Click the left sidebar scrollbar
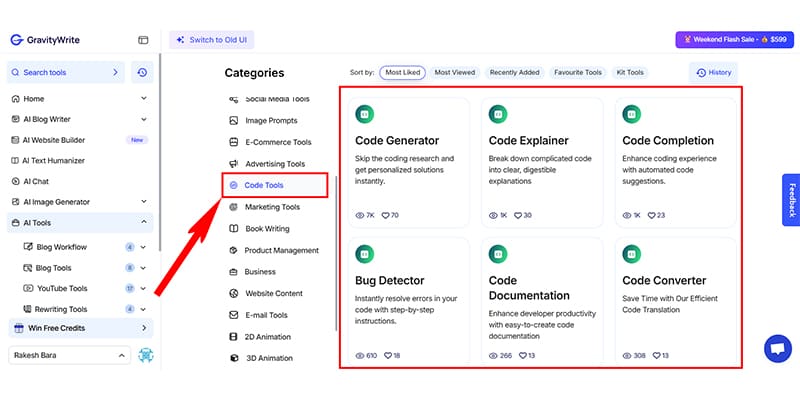The image size is (800, 400). point(160,153)
